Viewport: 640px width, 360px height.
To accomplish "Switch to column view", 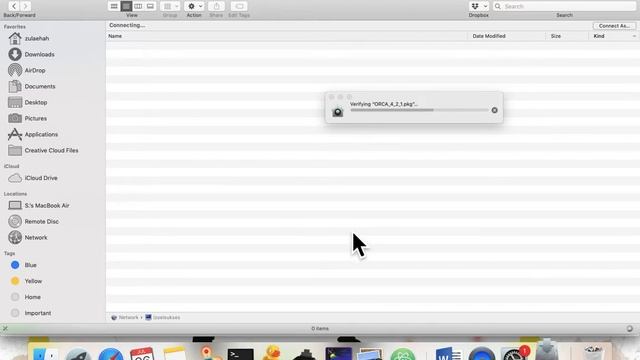I will tap(138, 6).
